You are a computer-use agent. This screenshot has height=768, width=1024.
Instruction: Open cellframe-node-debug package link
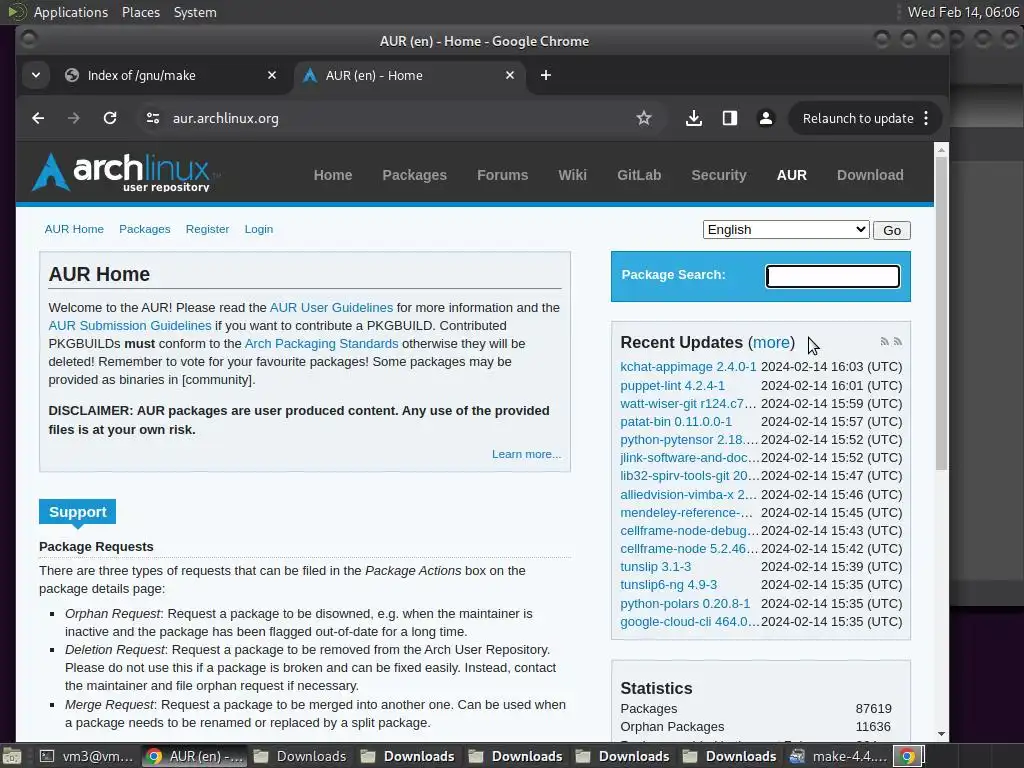pyautogui.click(x=690, y=531)
